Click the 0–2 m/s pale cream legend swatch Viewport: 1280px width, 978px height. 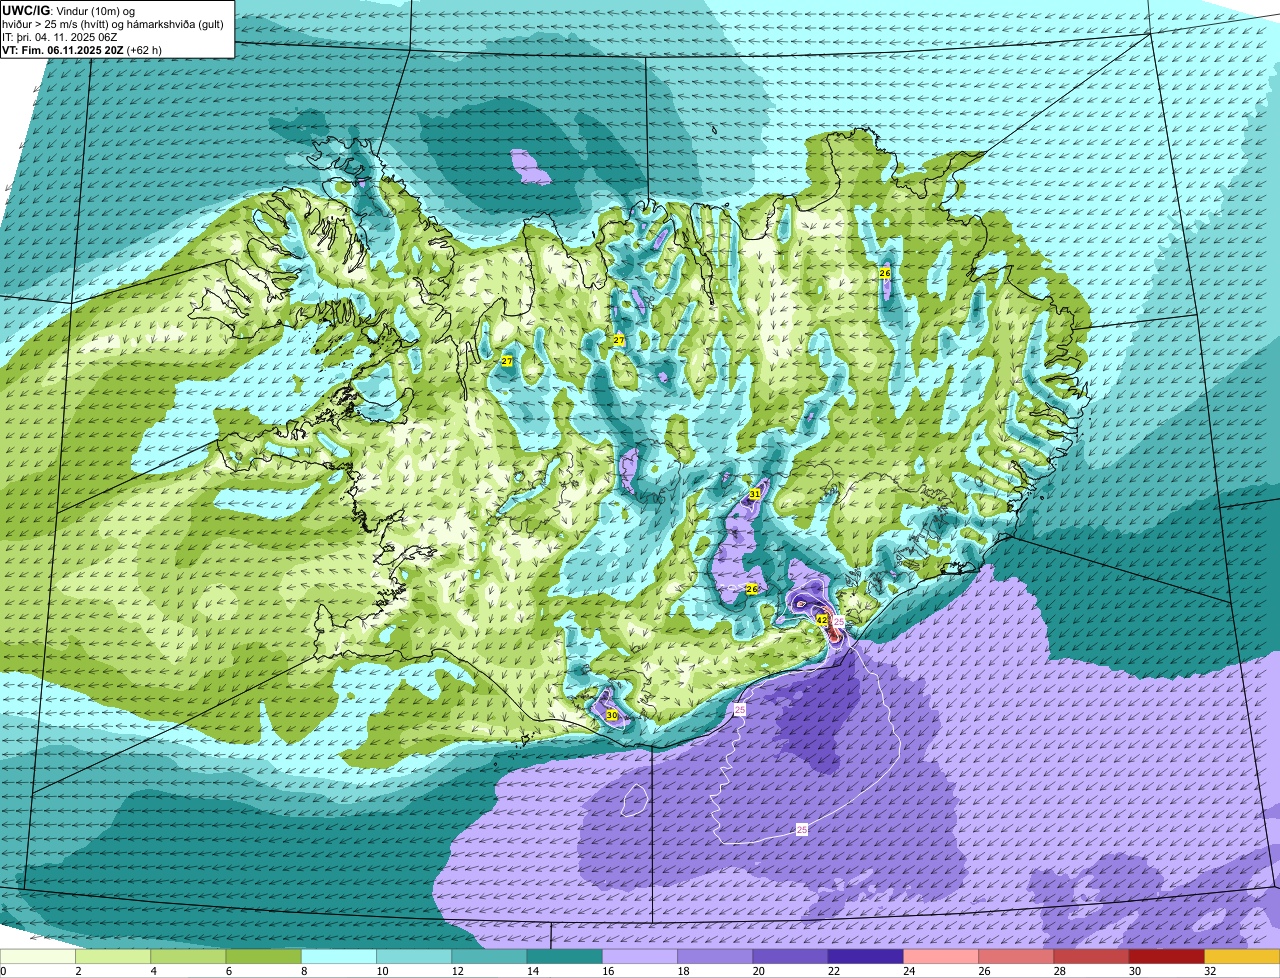38,956
